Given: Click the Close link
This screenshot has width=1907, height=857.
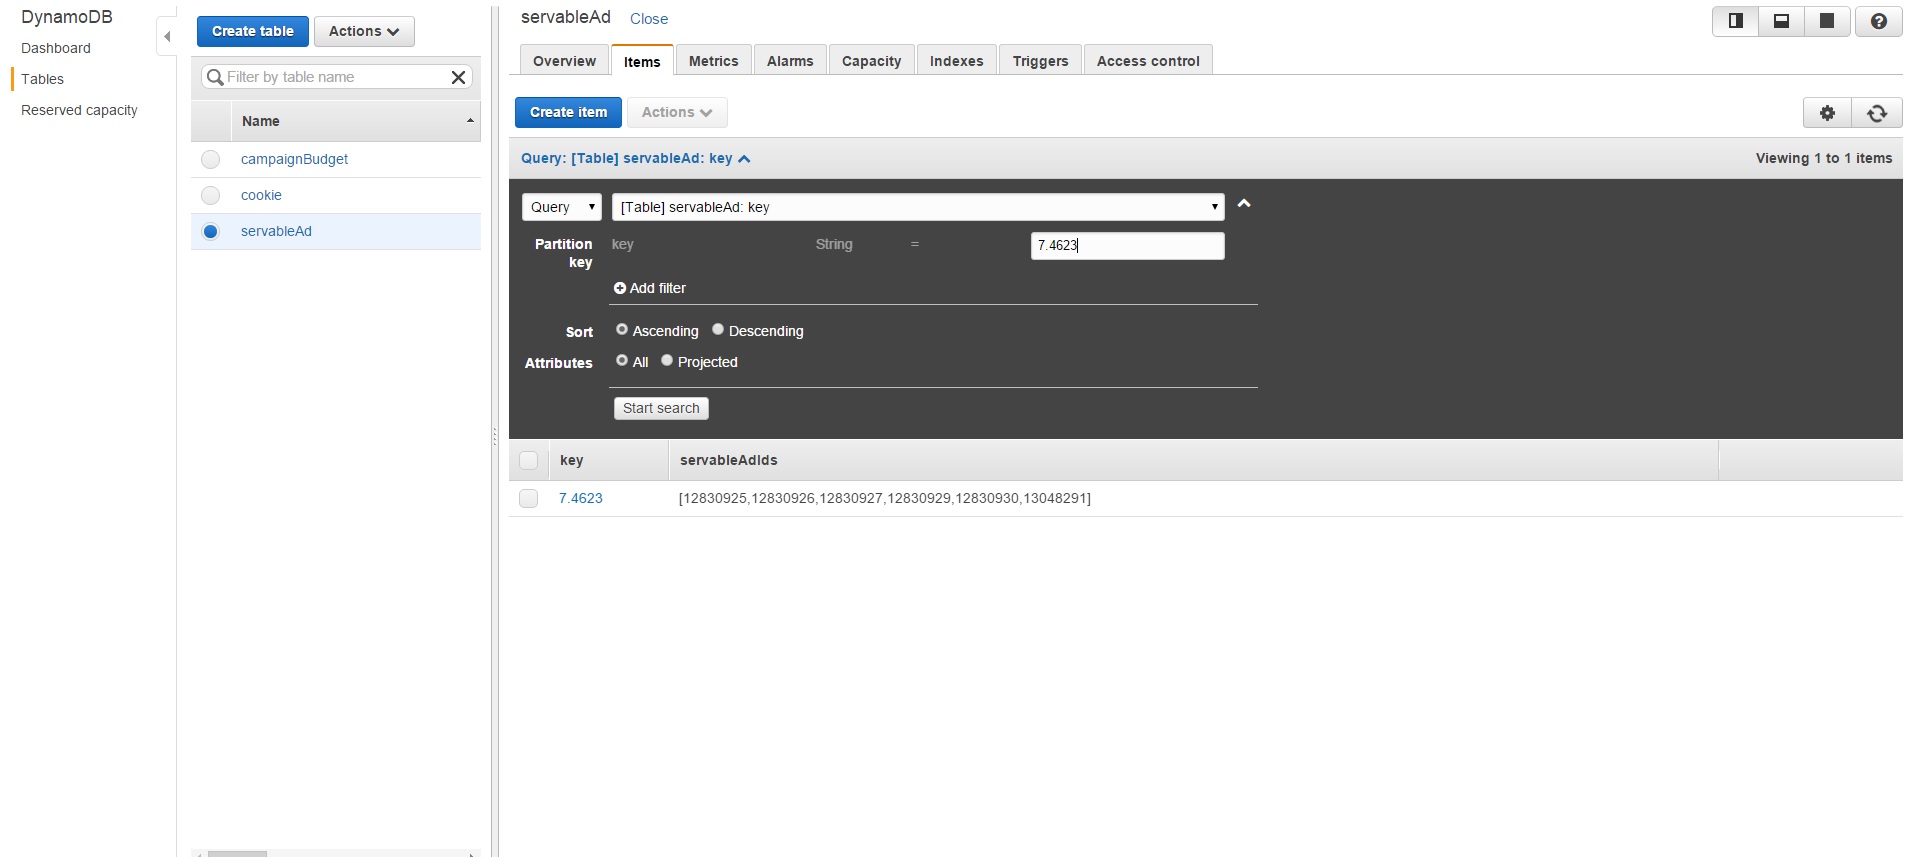Looking at the screenshot, I should coord(649,19).
